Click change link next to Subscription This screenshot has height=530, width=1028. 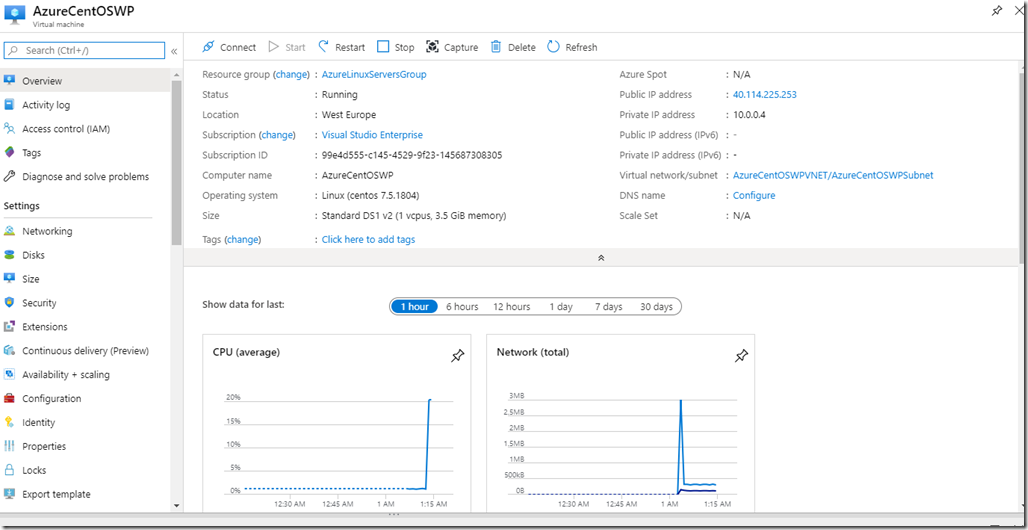pyautogui.click(x=277, y=134)
